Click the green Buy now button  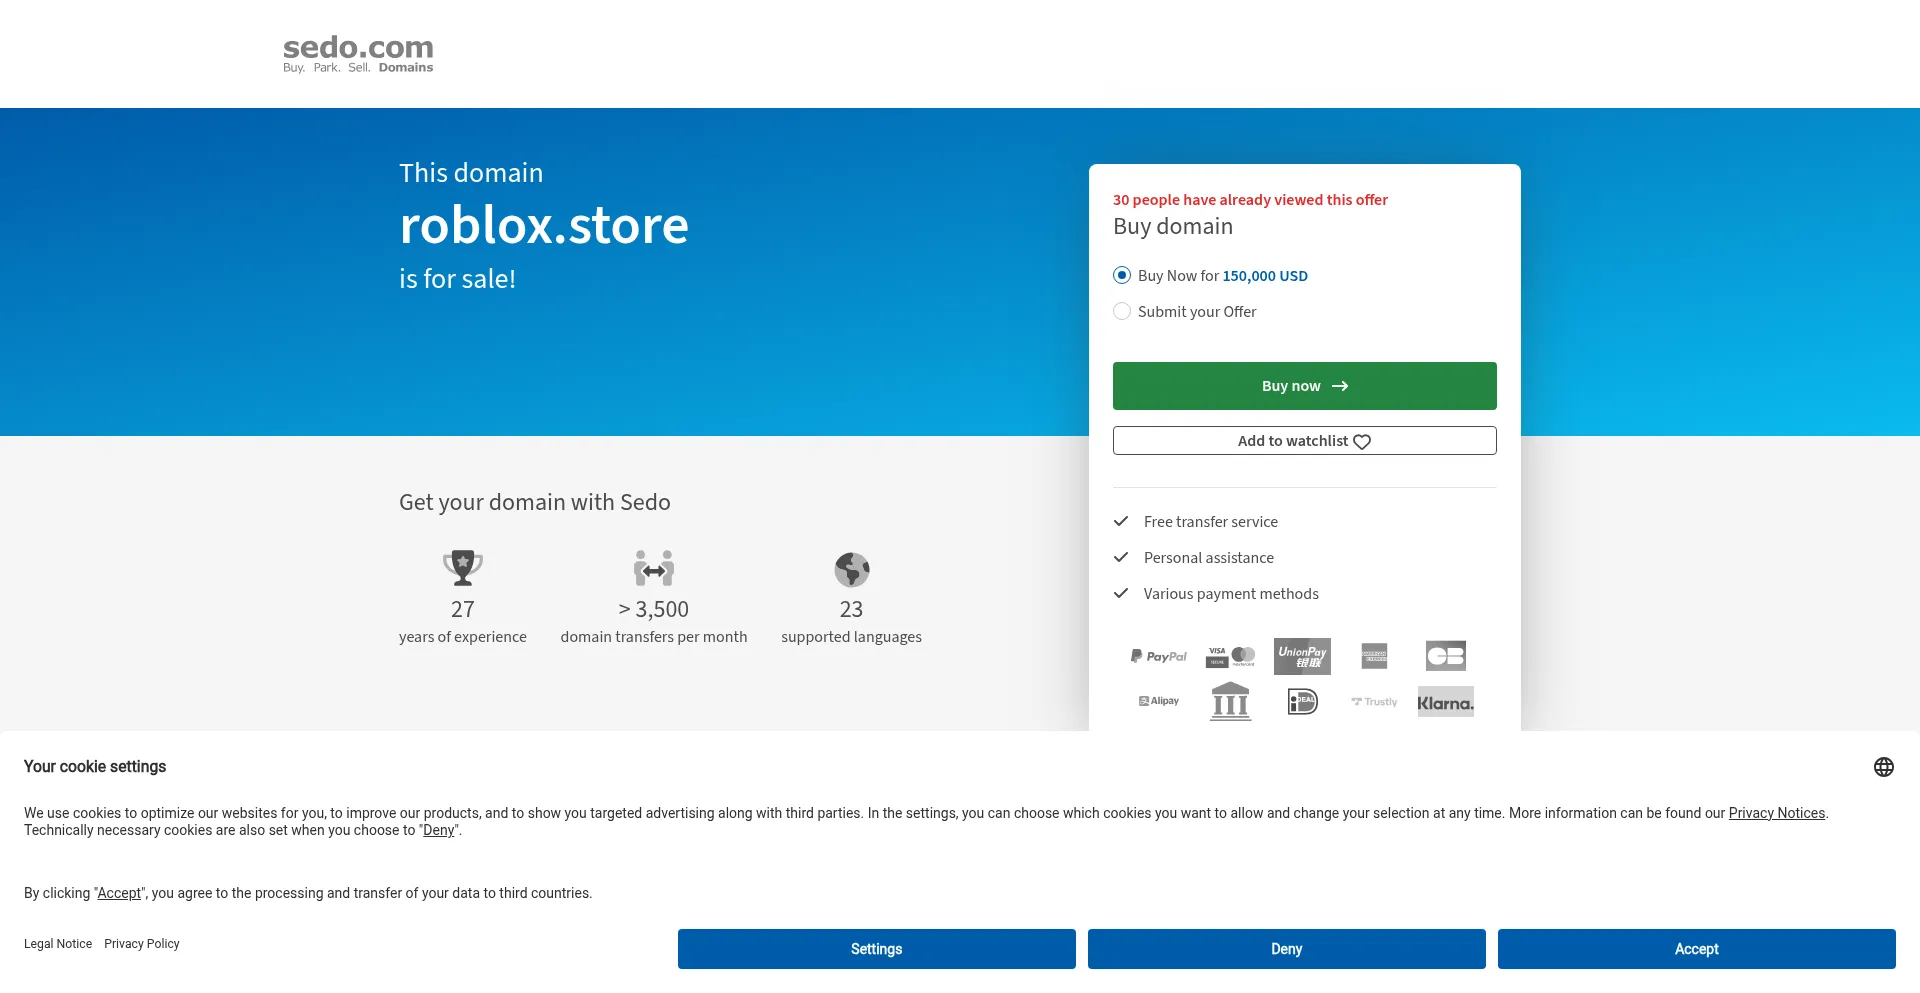click(1304, 385)
